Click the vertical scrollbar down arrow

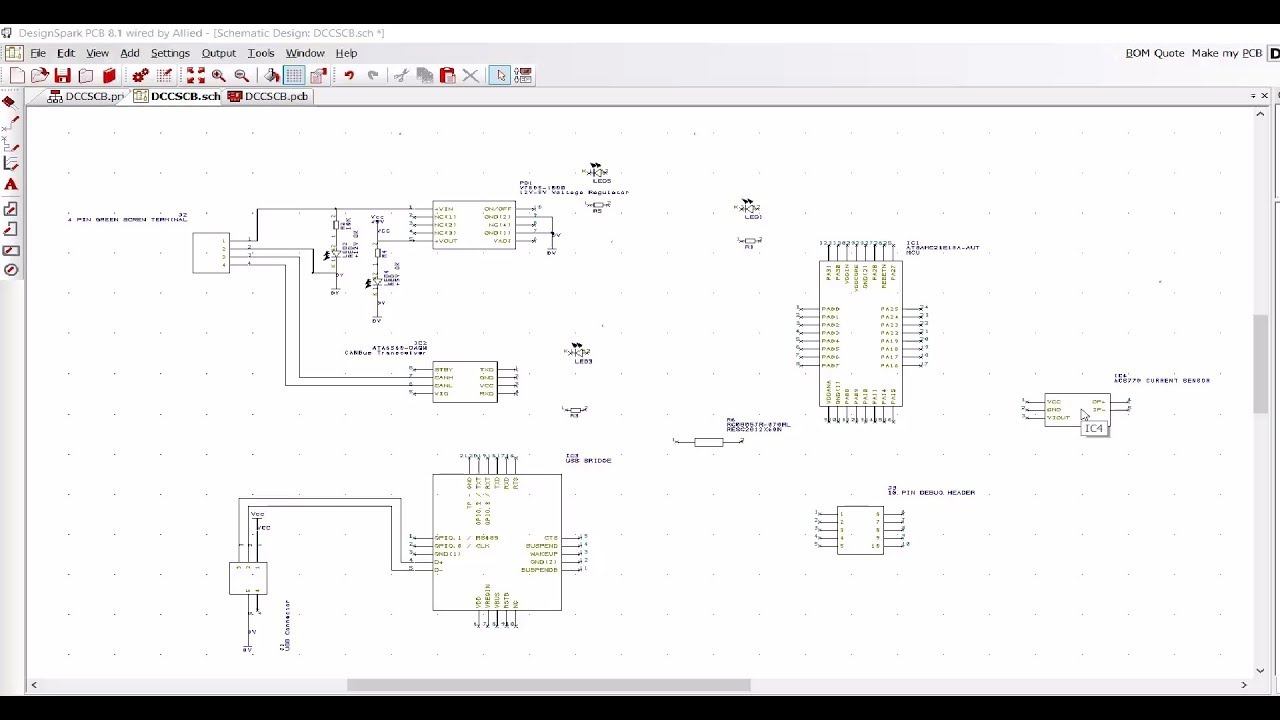pyautogui.click(x=1260, y=671)
